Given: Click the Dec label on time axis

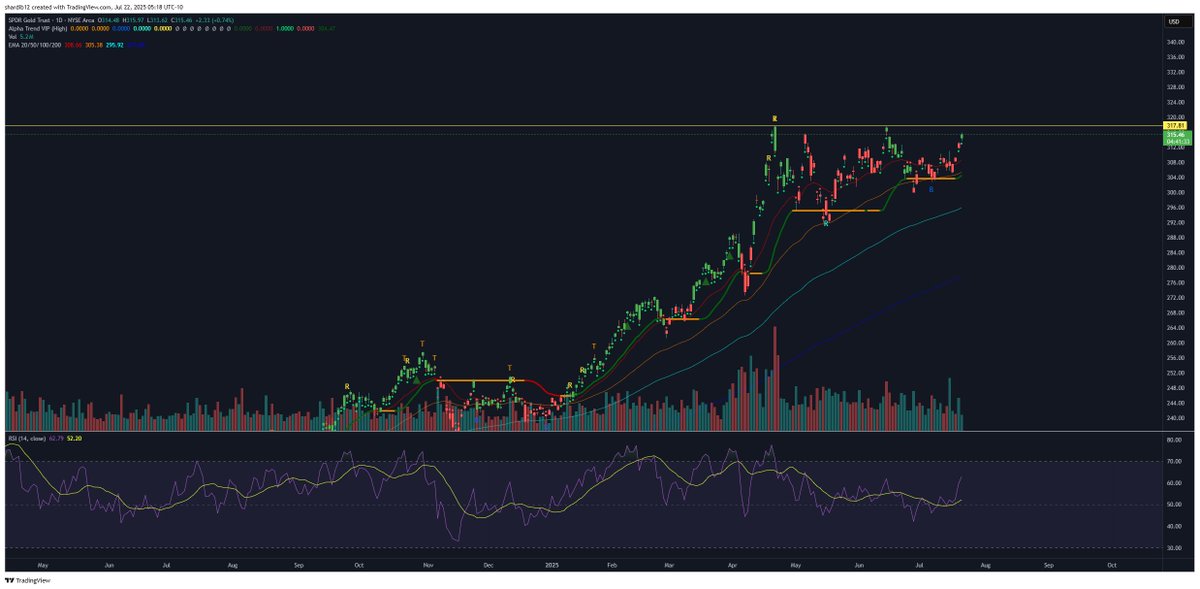Looking at the screenshot, I should (x=488, y=565).
